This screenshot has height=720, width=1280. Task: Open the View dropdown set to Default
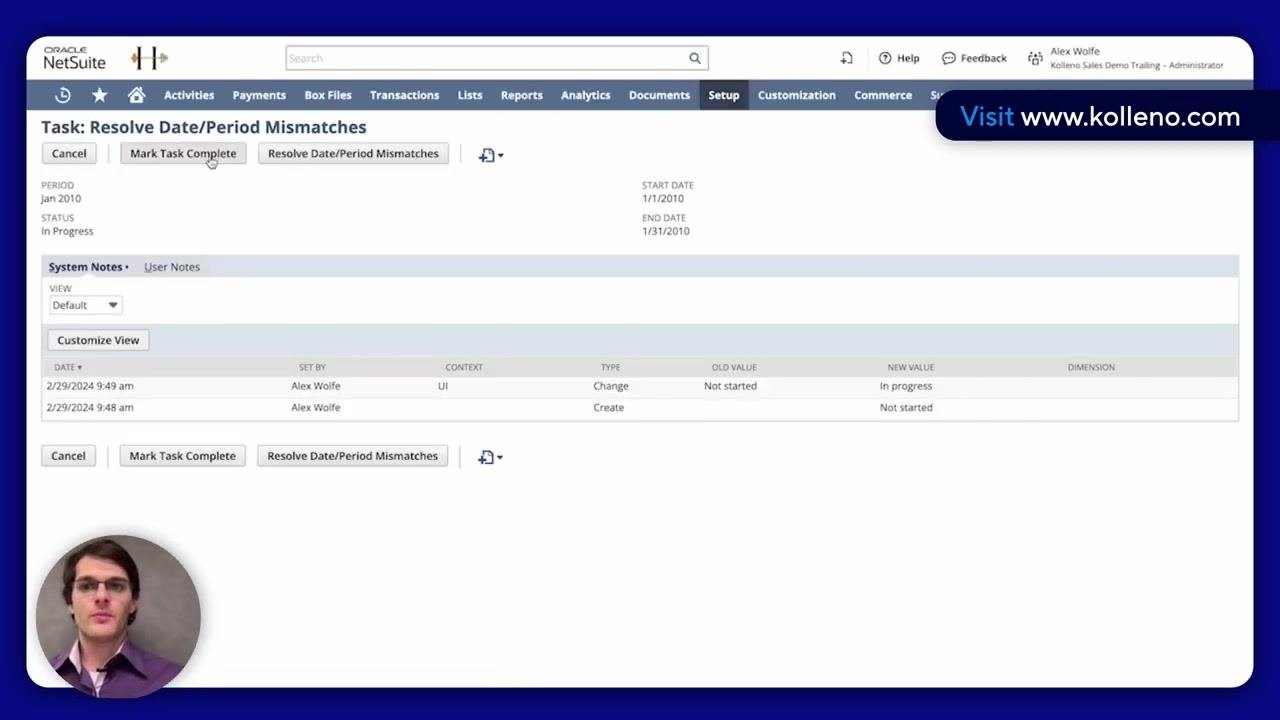coord(86,305)
